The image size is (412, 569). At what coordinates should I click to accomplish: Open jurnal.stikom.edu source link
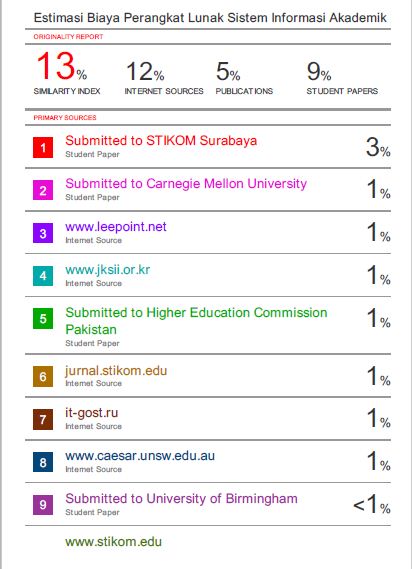(x=116, y=371)
